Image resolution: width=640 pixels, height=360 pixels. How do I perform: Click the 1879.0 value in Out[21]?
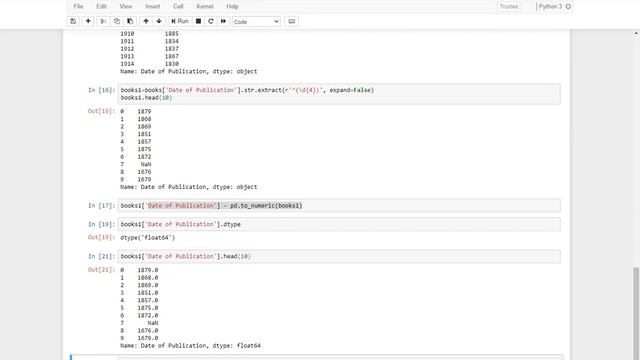(x=148, y=270)
